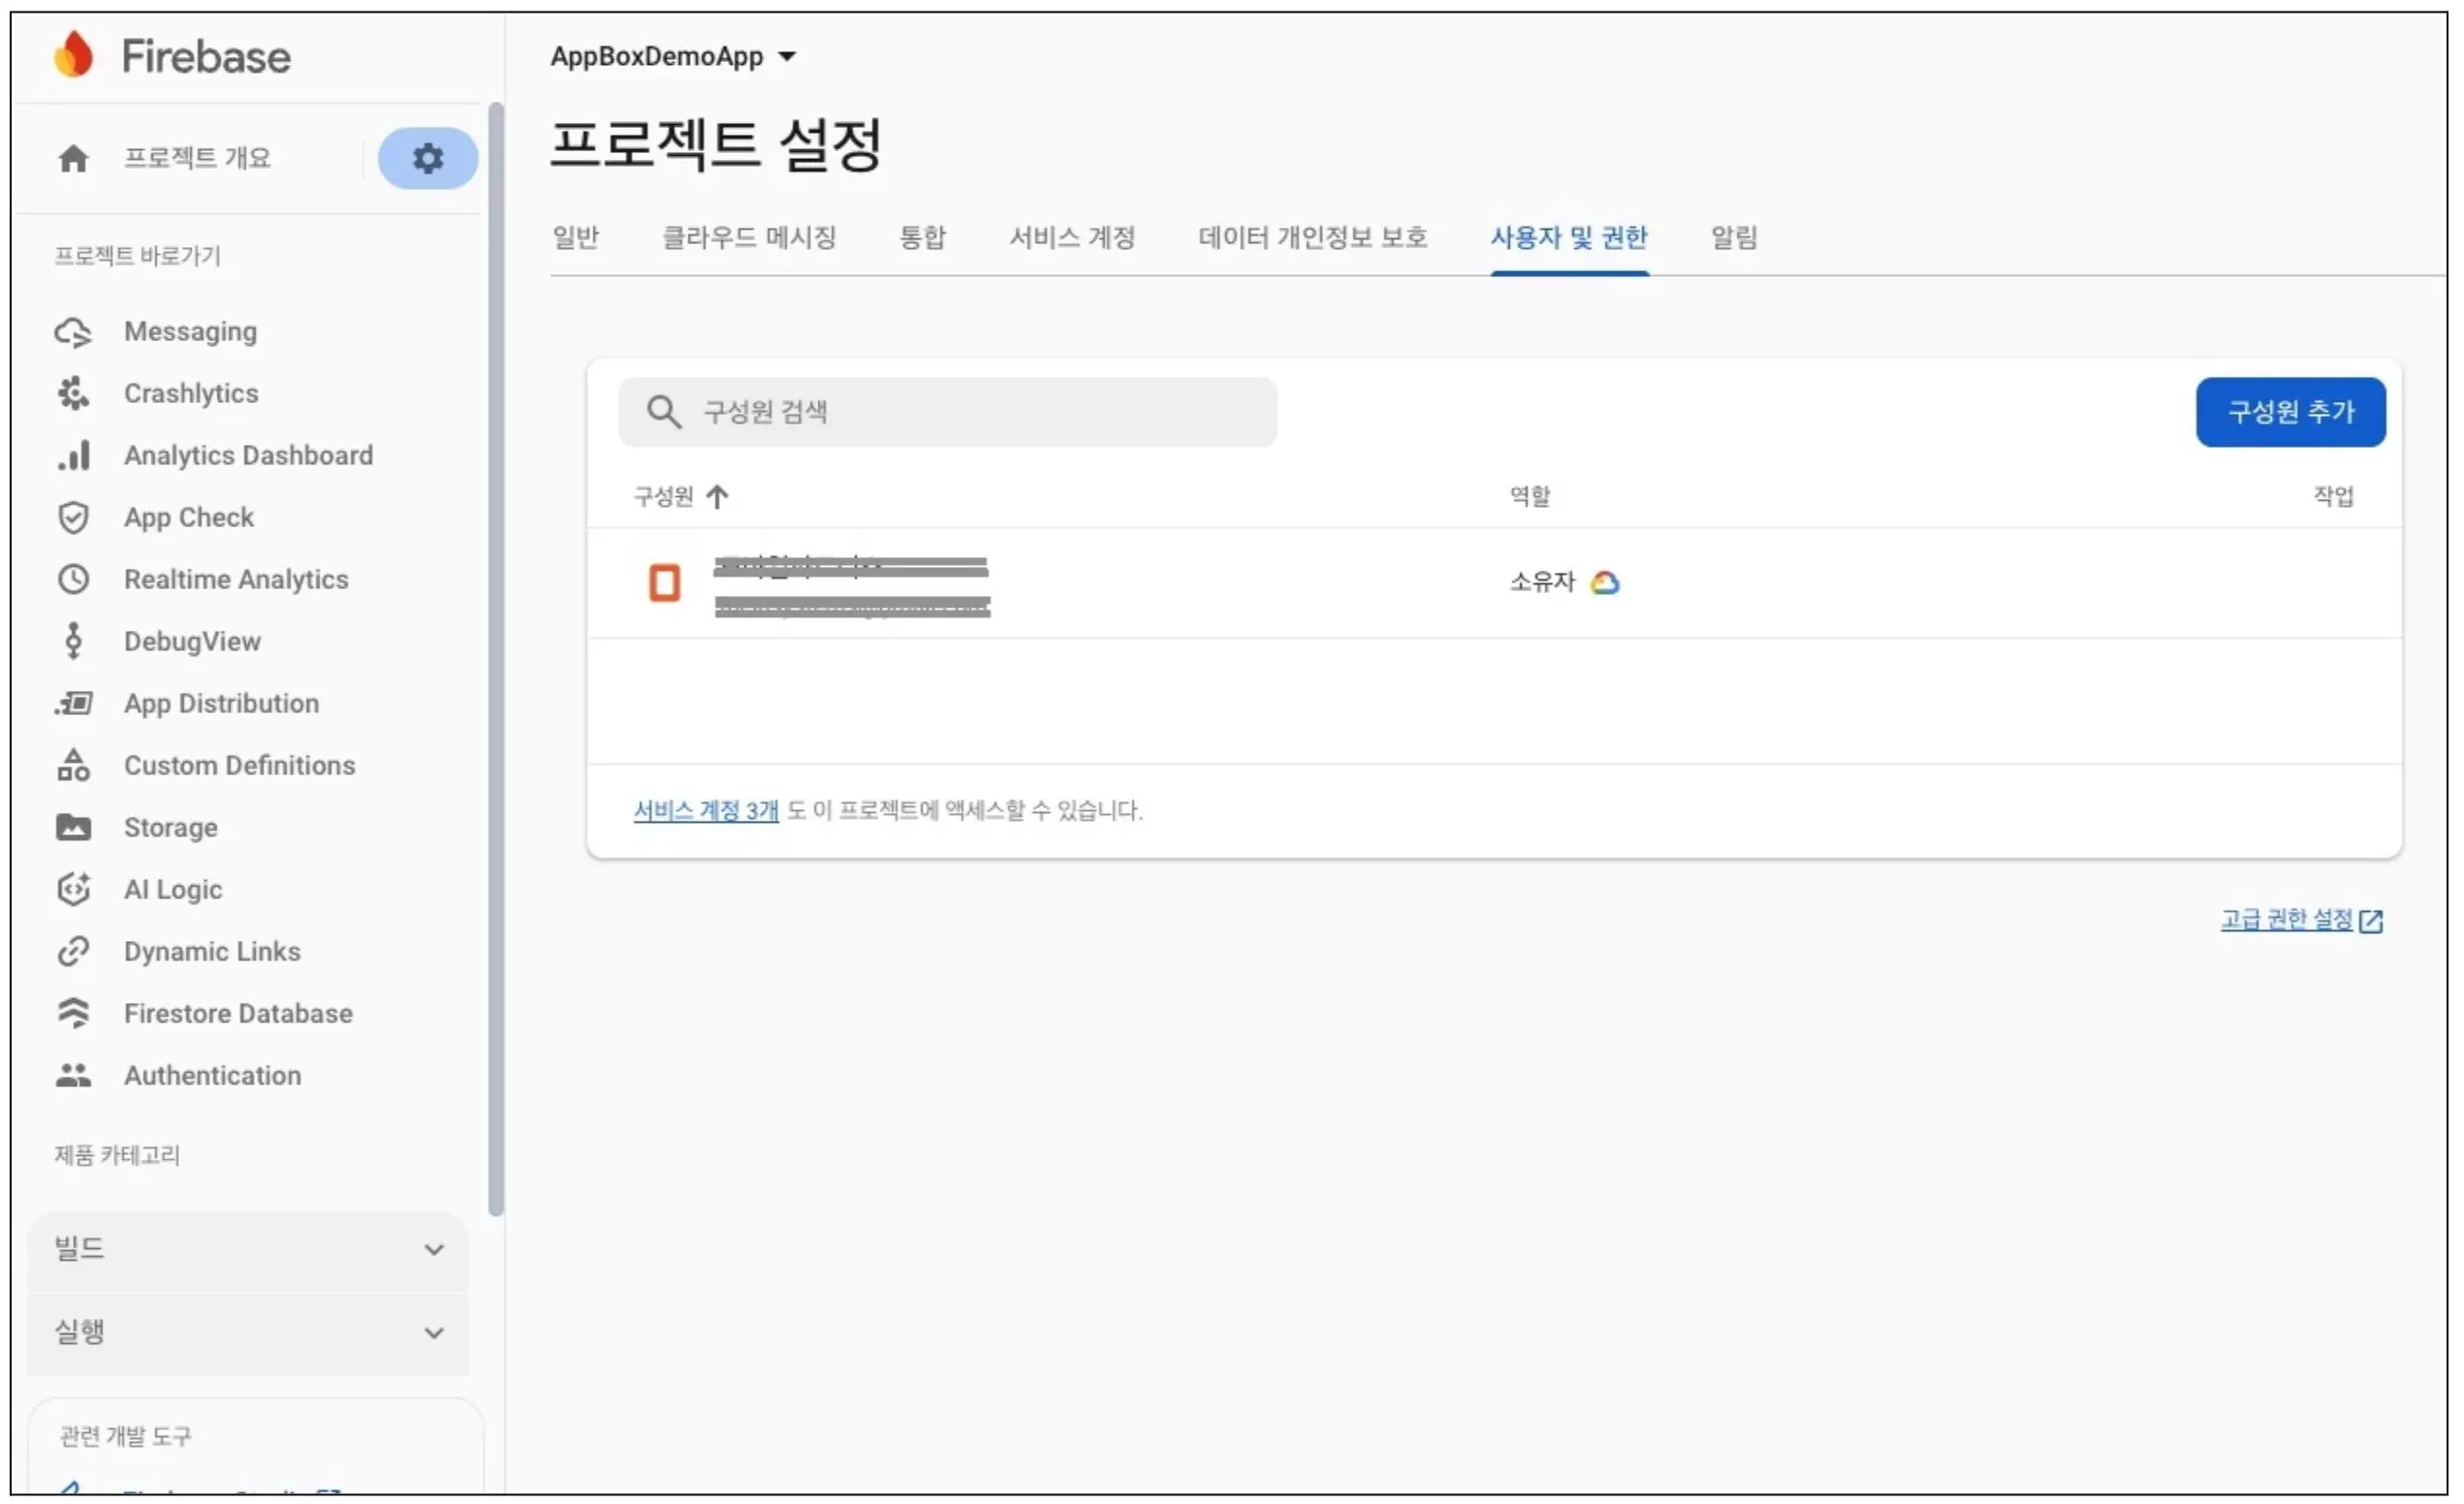
Task: Click the AI Logic sparkle icon
Action: click(73, 890)
